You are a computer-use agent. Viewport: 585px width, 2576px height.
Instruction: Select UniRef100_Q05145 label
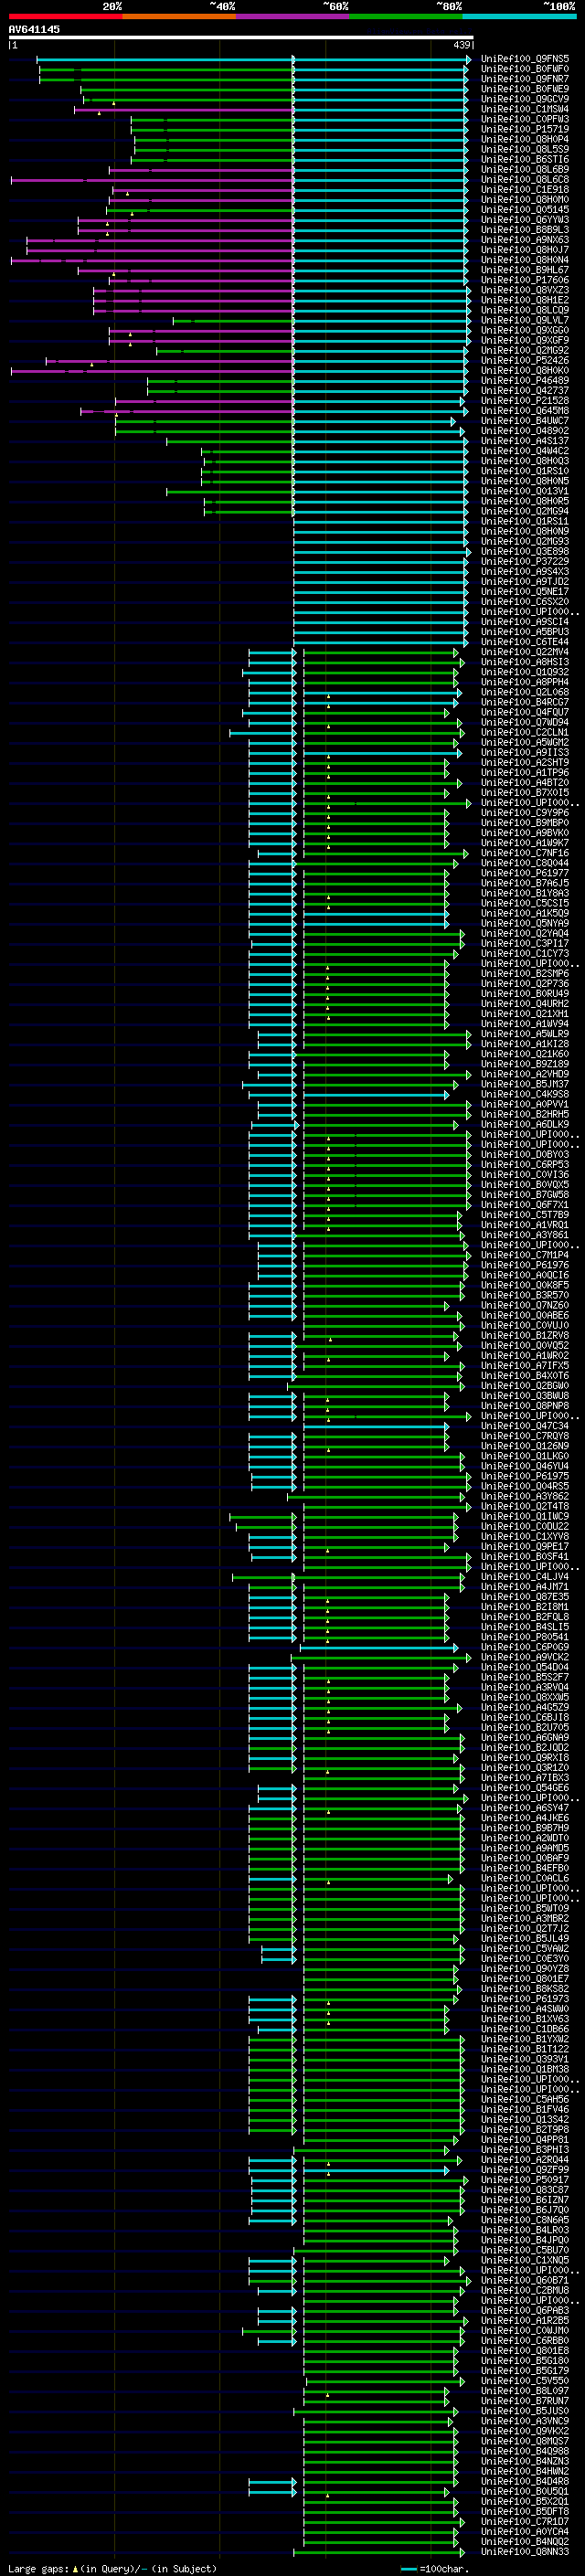tap(524, 210)
